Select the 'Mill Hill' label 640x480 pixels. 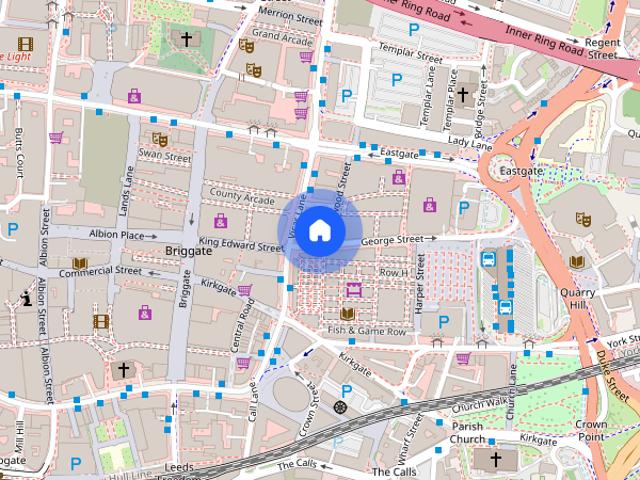point(19,437)
